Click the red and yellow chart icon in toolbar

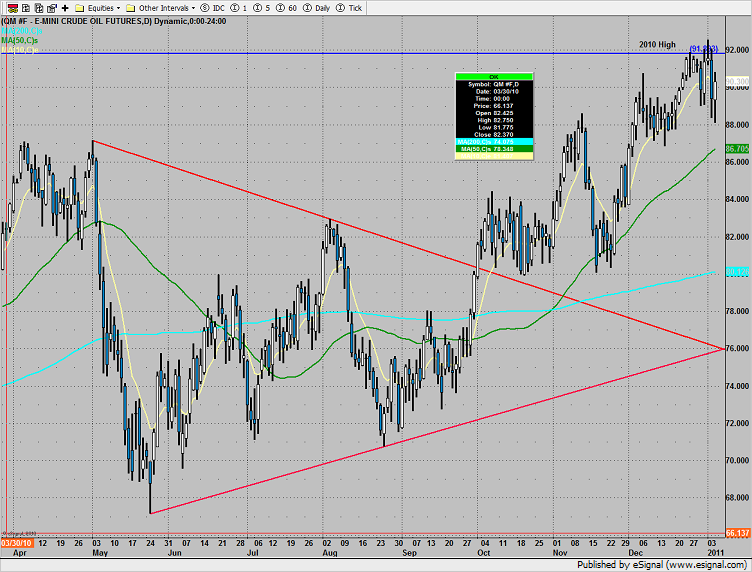pyautogui.click(x=9, y=7)
